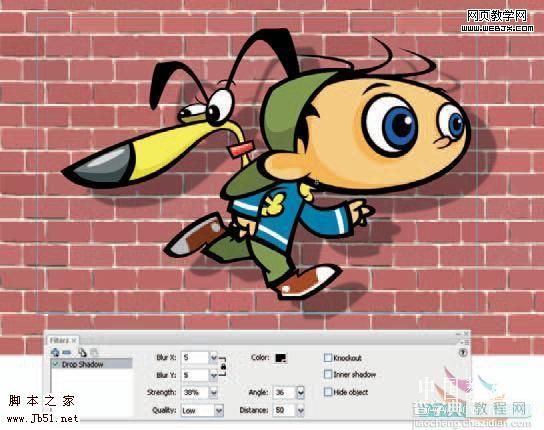
Task: Enable the Hide object checkbox
Action: (x=328, y=392)
